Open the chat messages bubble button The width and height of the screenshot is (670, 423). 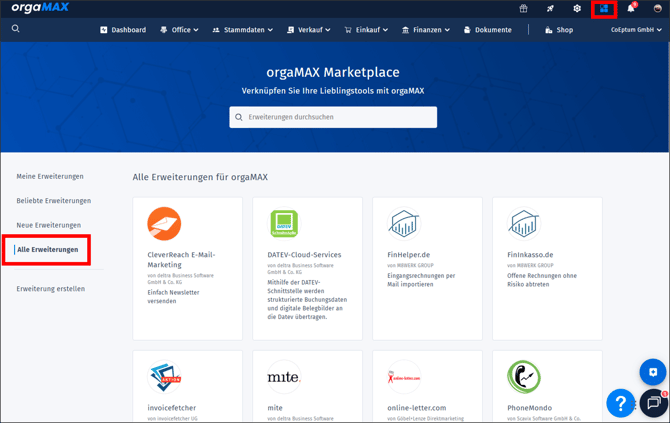click(x=653, y=403)
